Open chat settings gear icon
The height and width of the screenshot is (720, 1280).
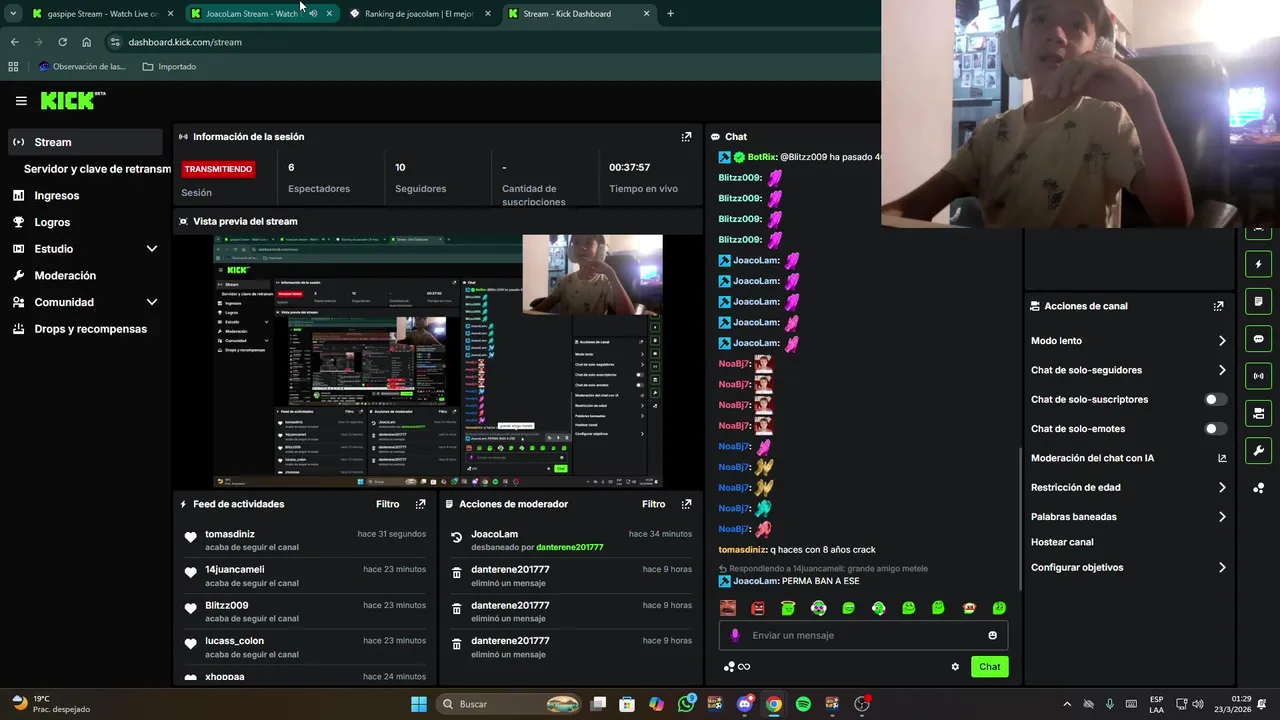pos(955,667)
